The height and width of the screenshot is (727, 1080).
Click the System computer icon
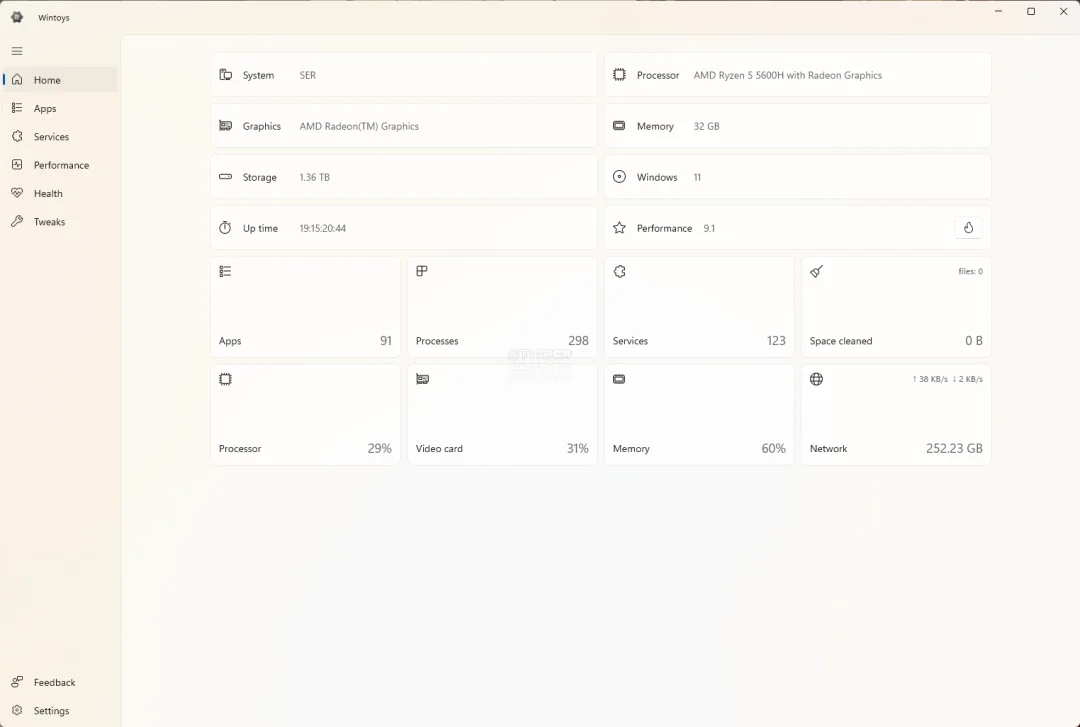225,74
